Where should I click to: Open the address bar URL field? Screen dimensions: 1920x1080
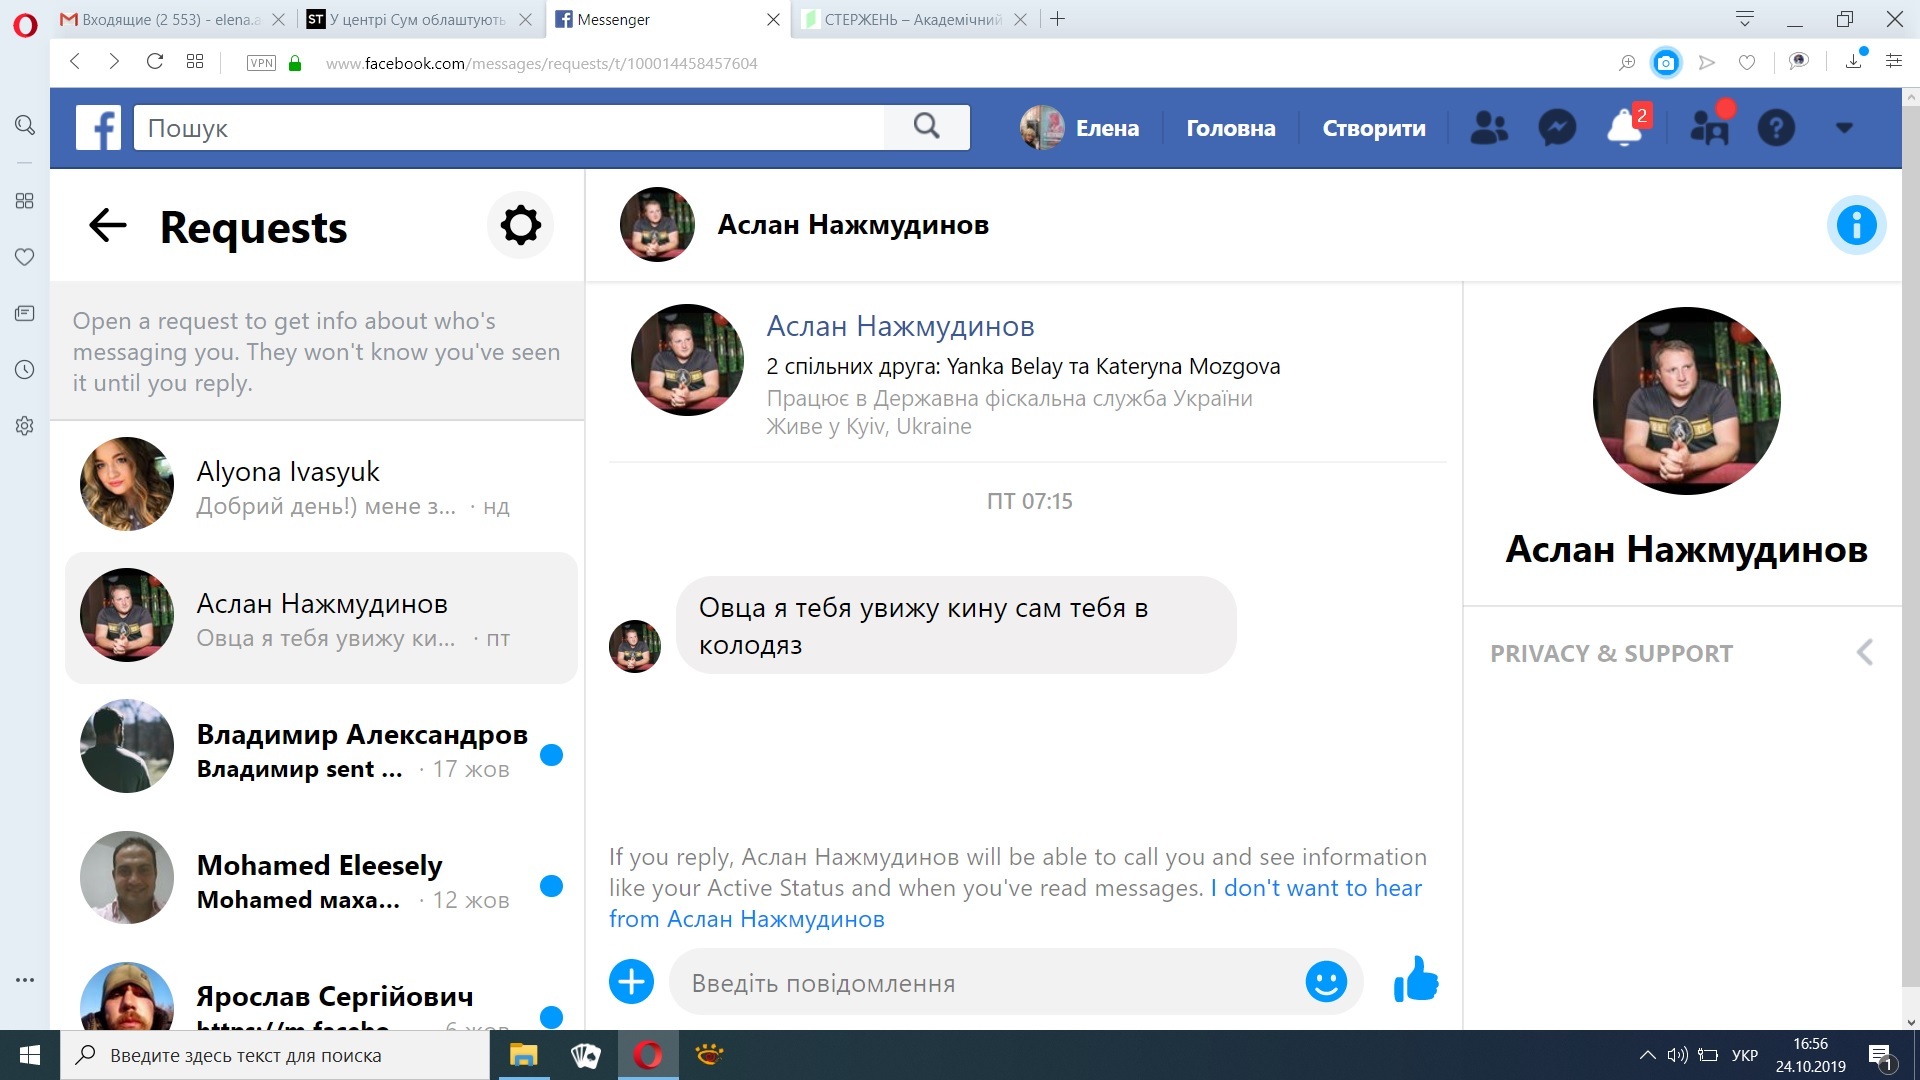[x=541, y=63]
